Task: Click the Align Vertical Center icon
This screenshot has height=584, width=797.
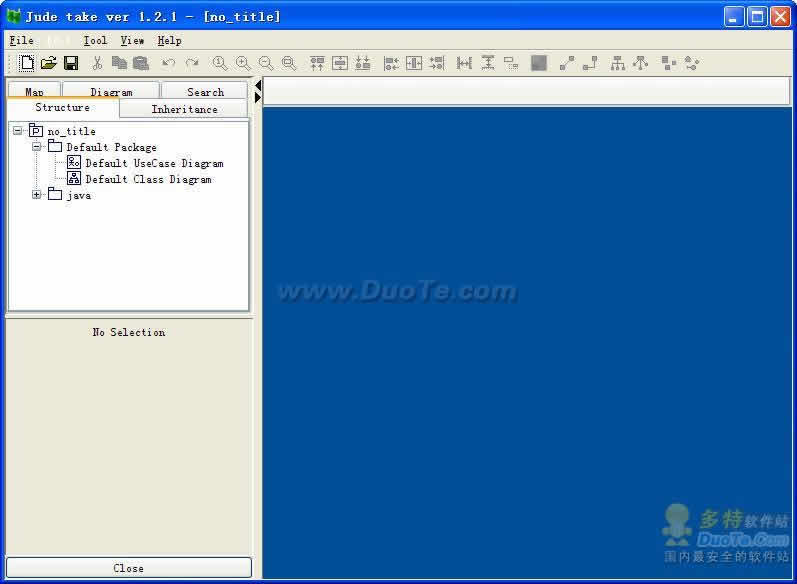Action: [414, 63]
